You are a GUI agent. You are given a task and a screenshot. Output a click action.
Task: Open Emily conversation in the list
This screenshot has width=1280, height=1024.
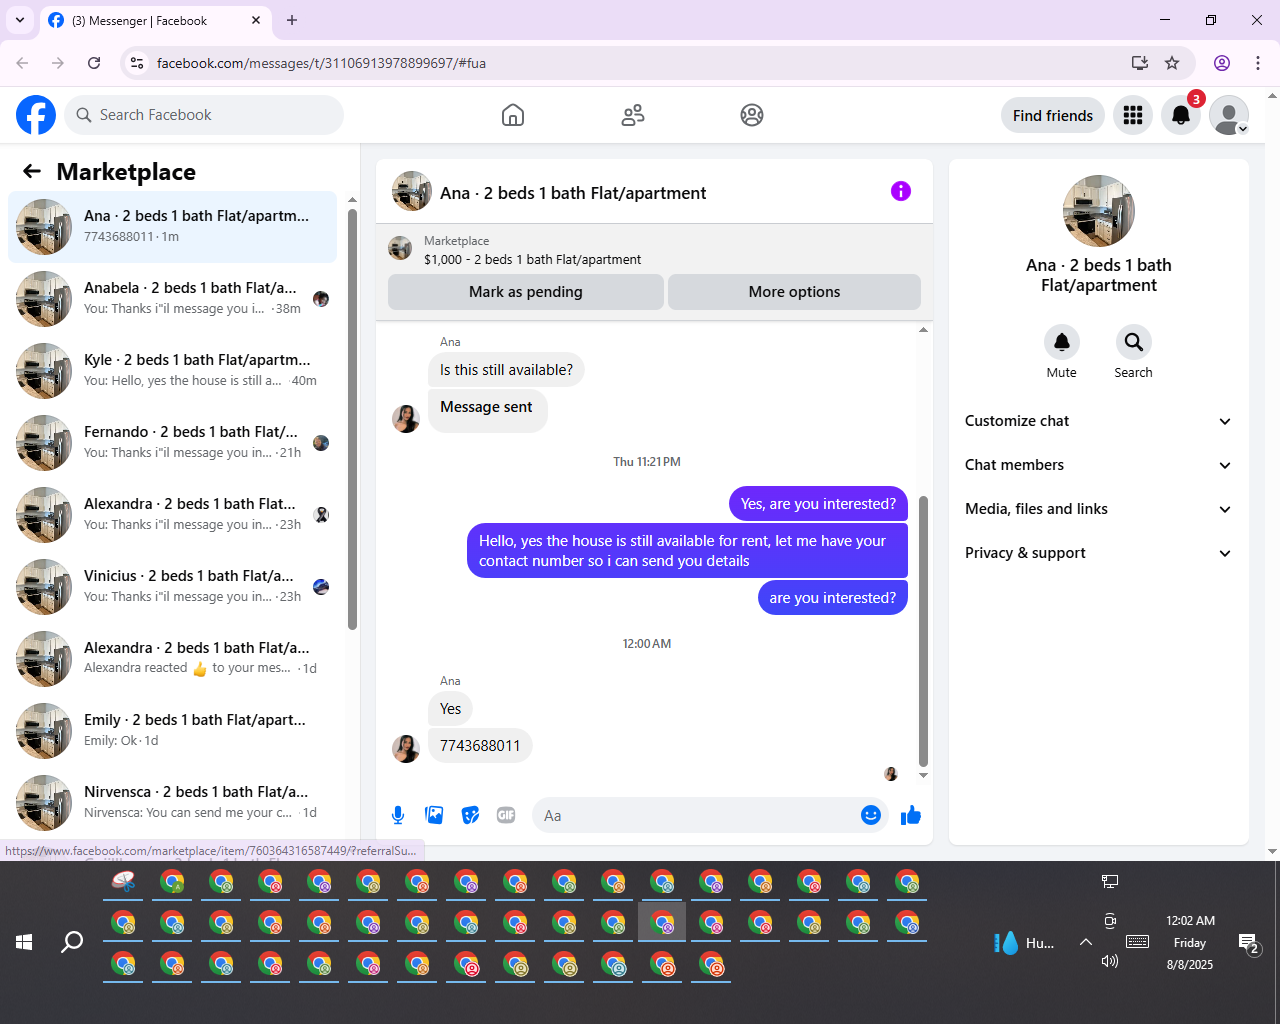[x=172, y=731]
